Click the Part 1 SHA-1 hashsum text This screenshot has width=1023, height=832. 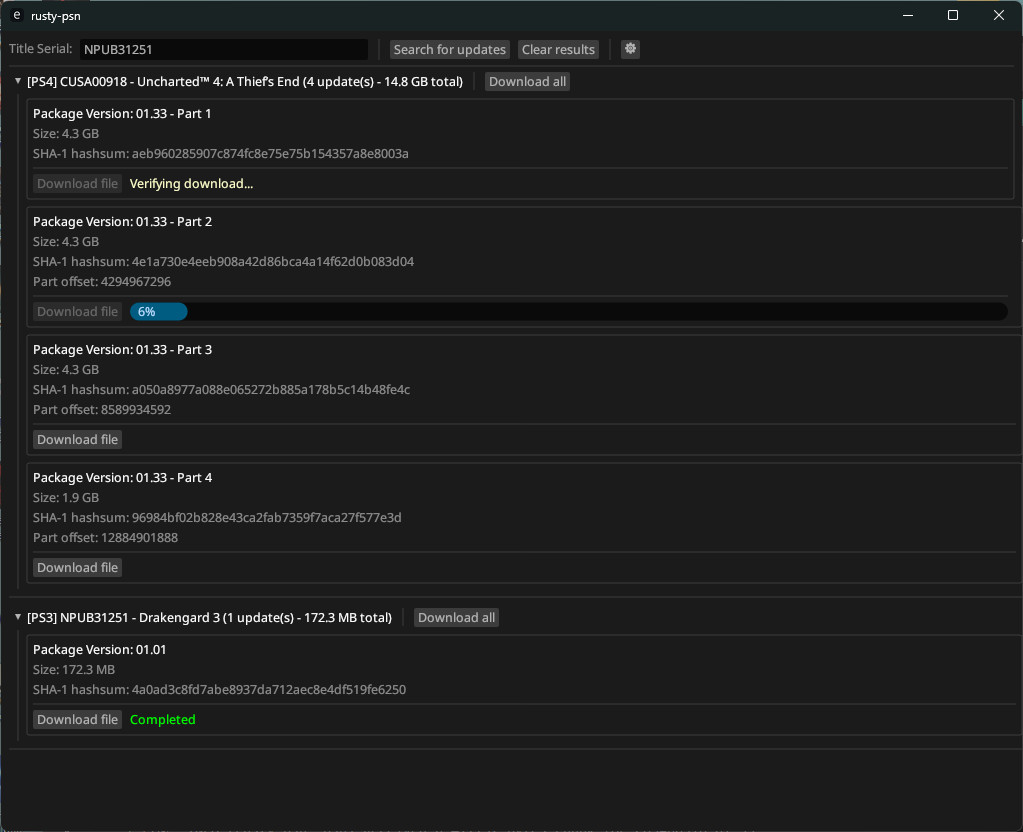(221, 154)
